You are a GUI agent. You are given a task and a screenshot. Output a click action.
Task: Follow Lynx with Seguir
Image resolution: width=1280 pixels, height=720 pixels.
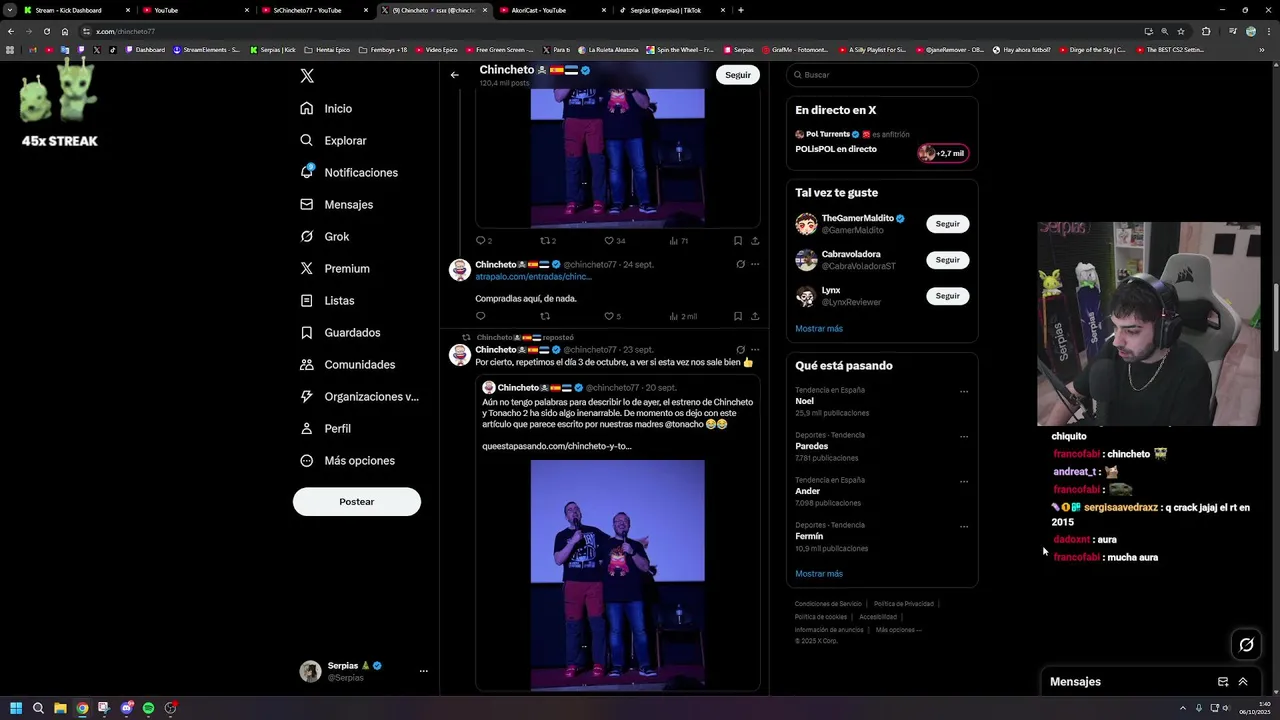click(x=947, y=296)
